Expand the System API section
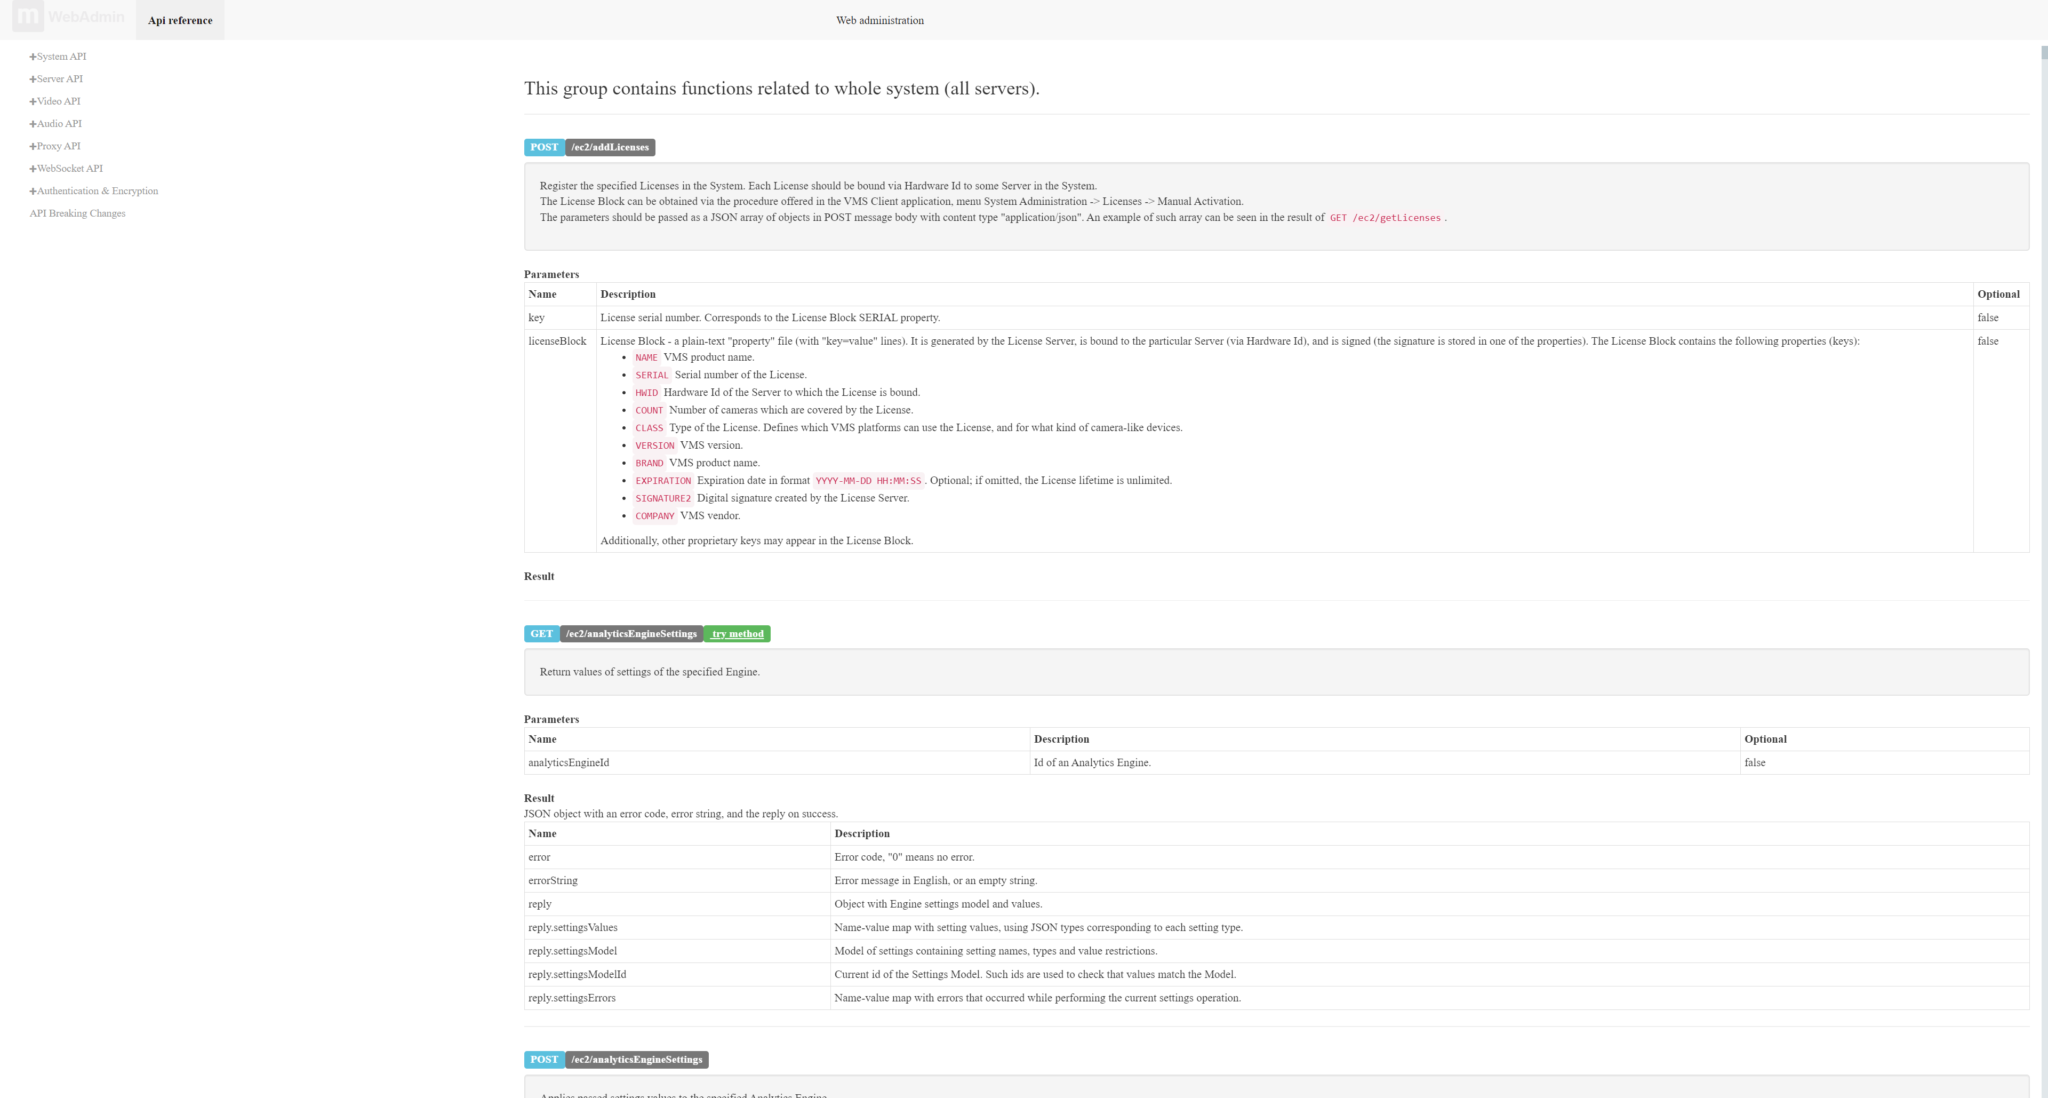Viewport: 2048px width, 1098px height. 58,56
